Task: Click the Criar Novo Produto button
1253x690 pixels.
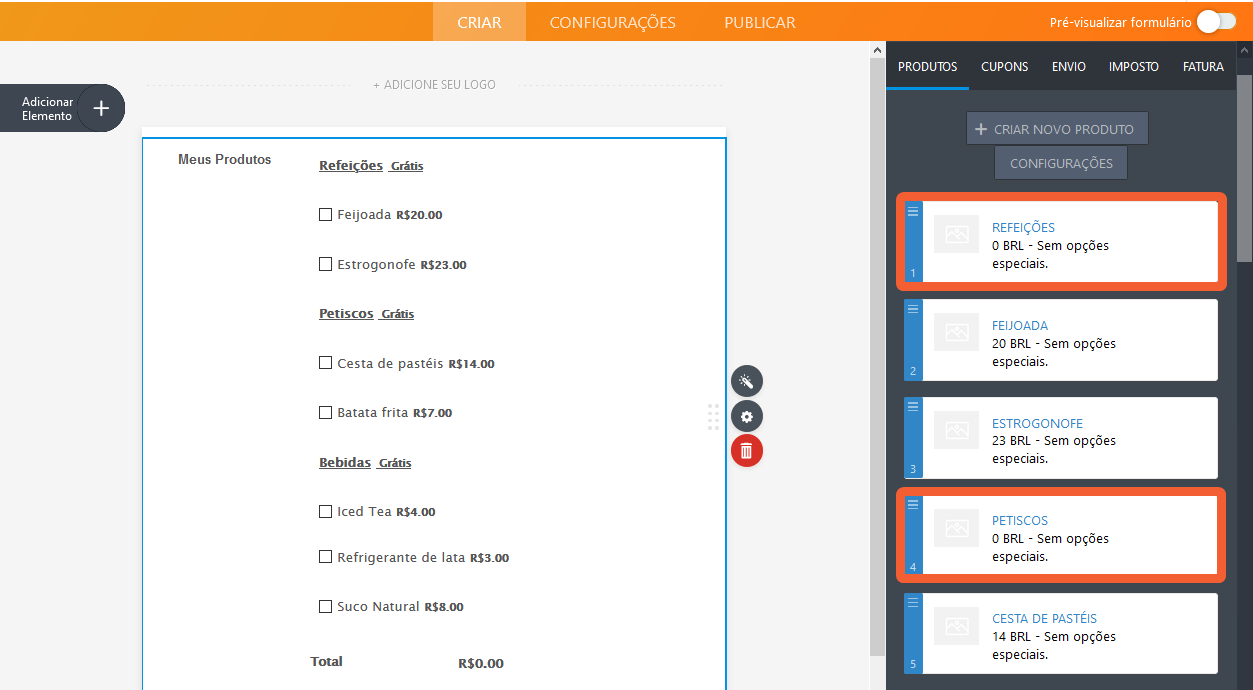Action: point(1056,129)
